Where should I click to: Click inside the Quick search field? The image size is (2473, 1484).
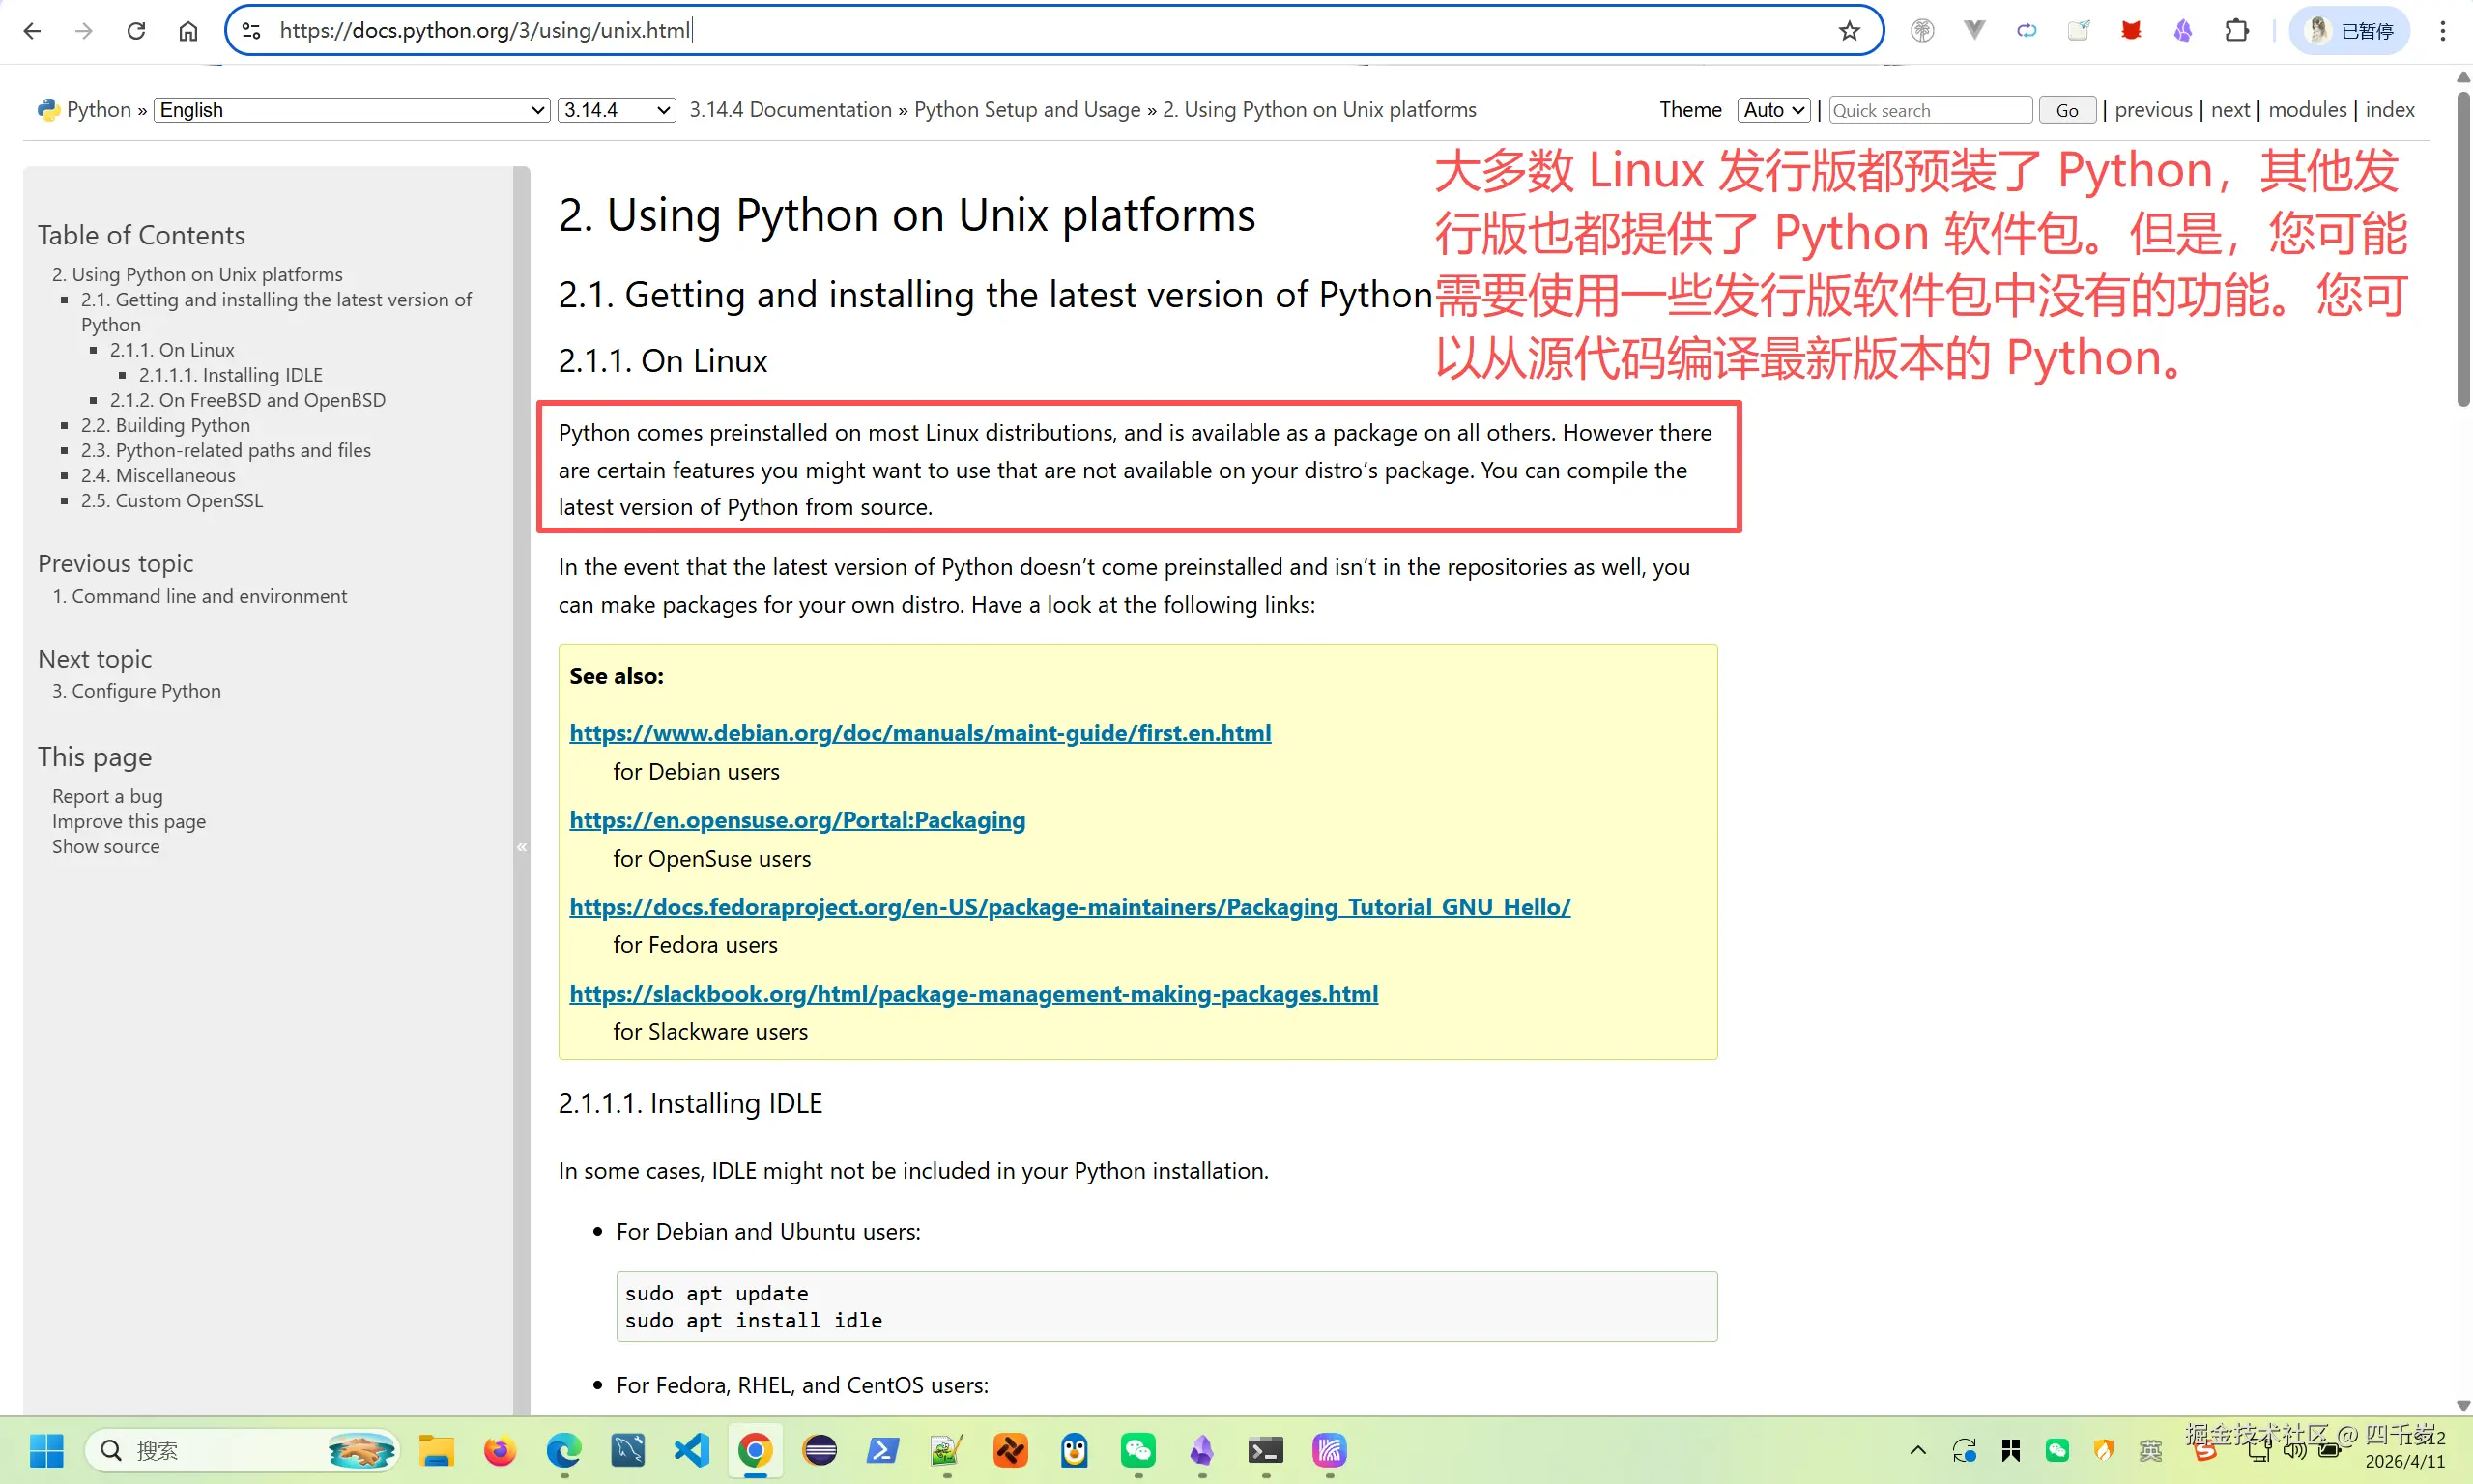tap(1929, 110)
